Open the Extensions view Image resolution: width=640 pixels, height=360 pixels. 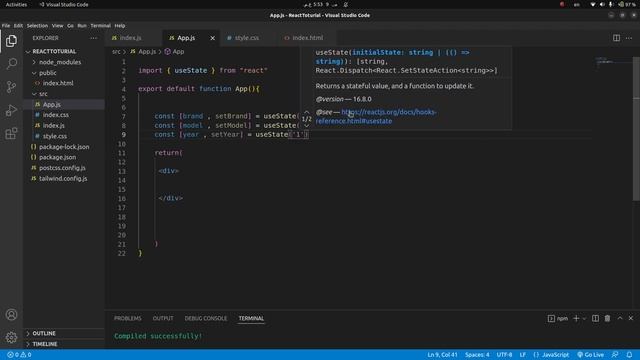point(11,133)
